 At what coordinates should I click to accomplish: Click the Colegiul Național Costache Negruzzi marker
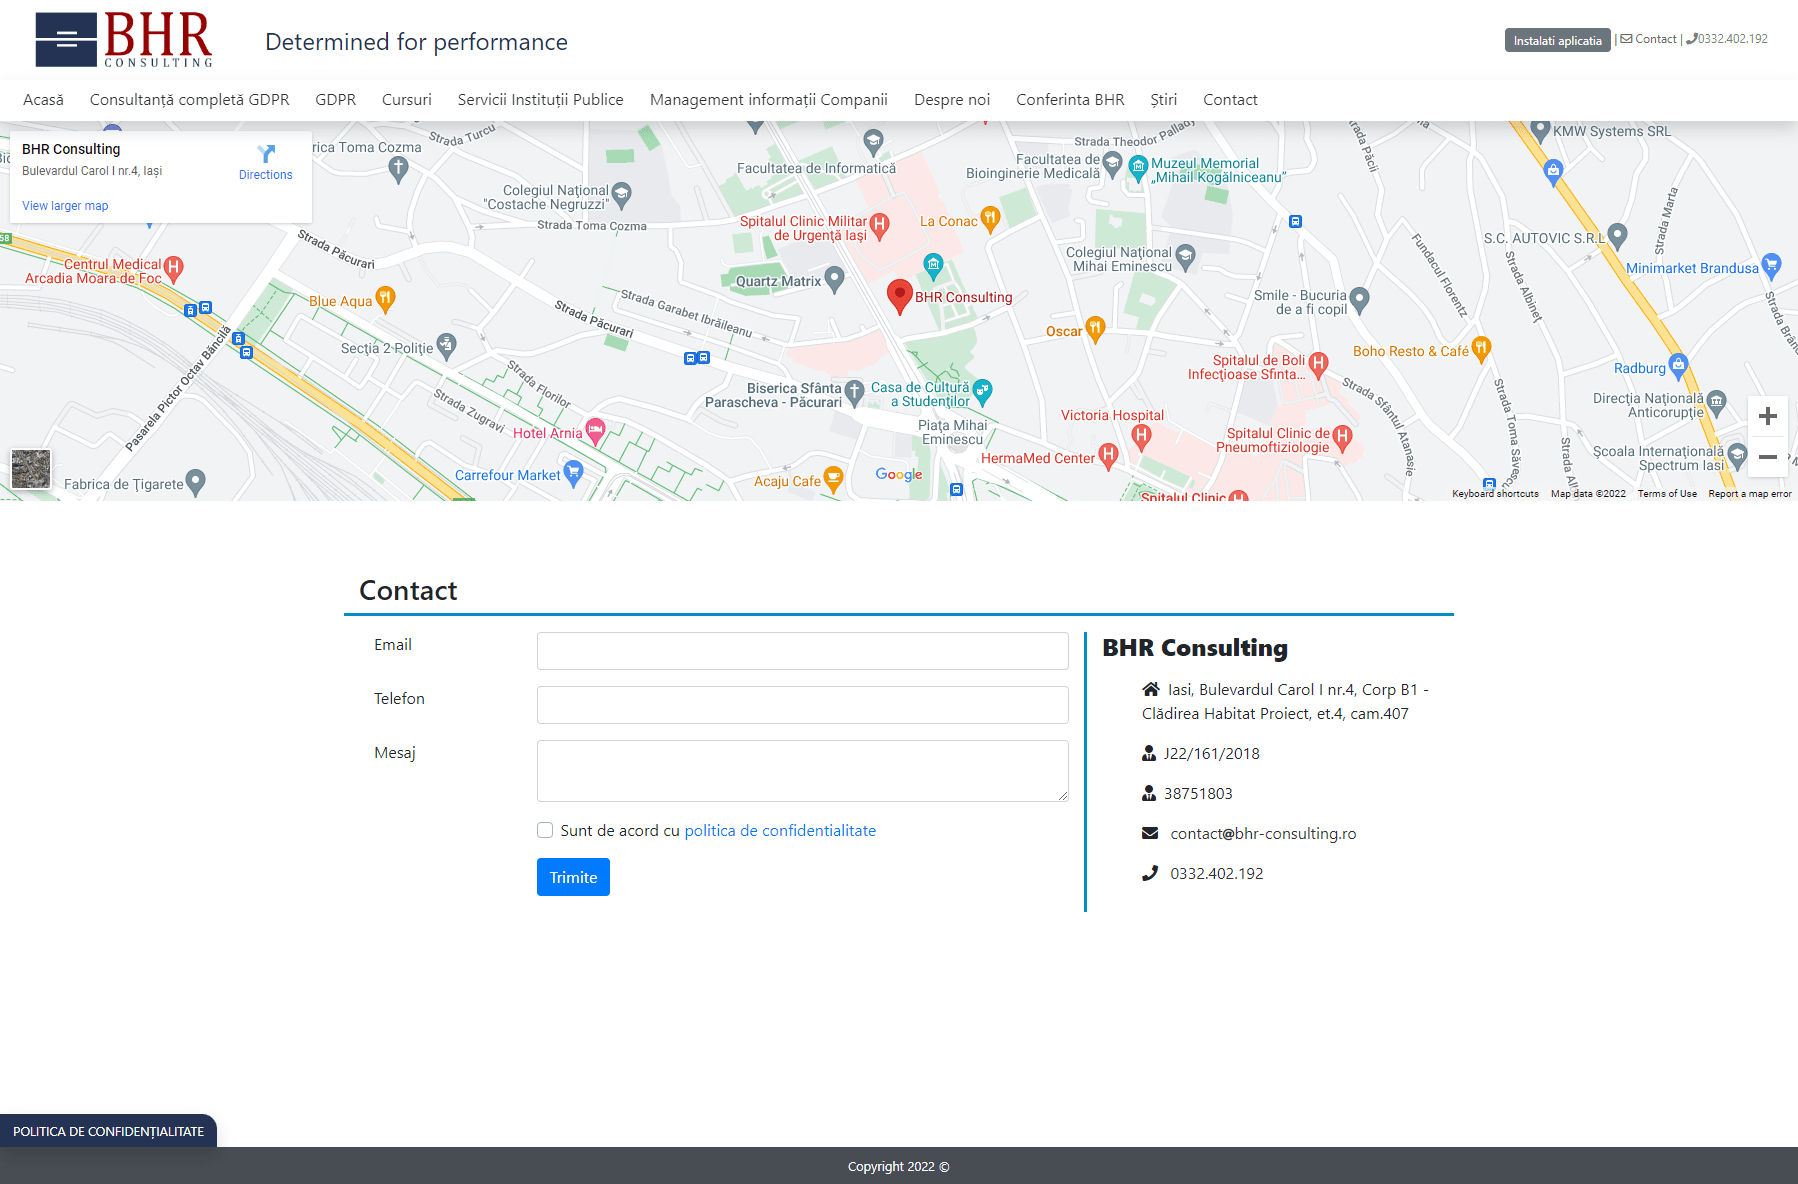click(x=621, y=194)
